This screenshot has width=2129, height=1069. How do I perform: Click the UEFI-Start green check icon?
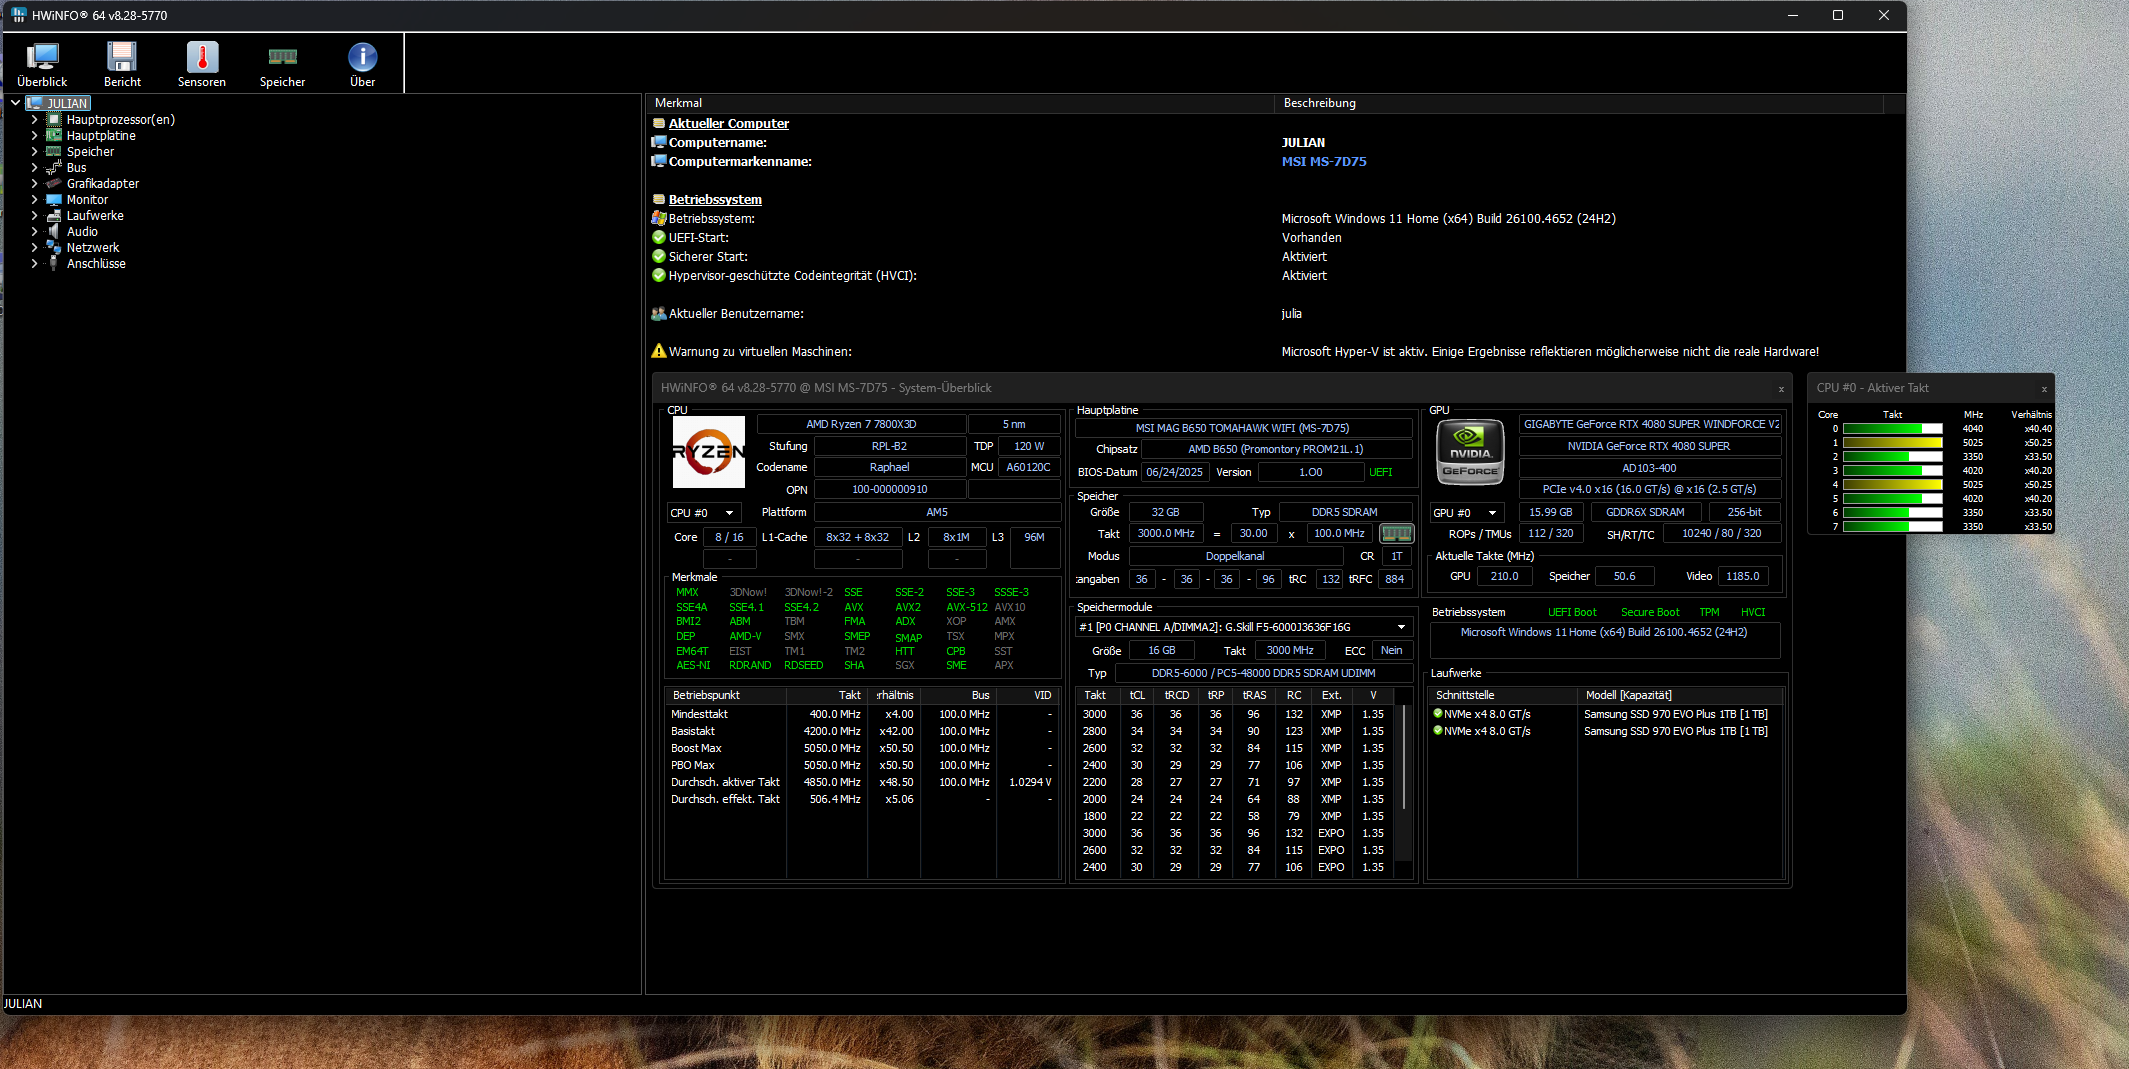click(659, 237)
